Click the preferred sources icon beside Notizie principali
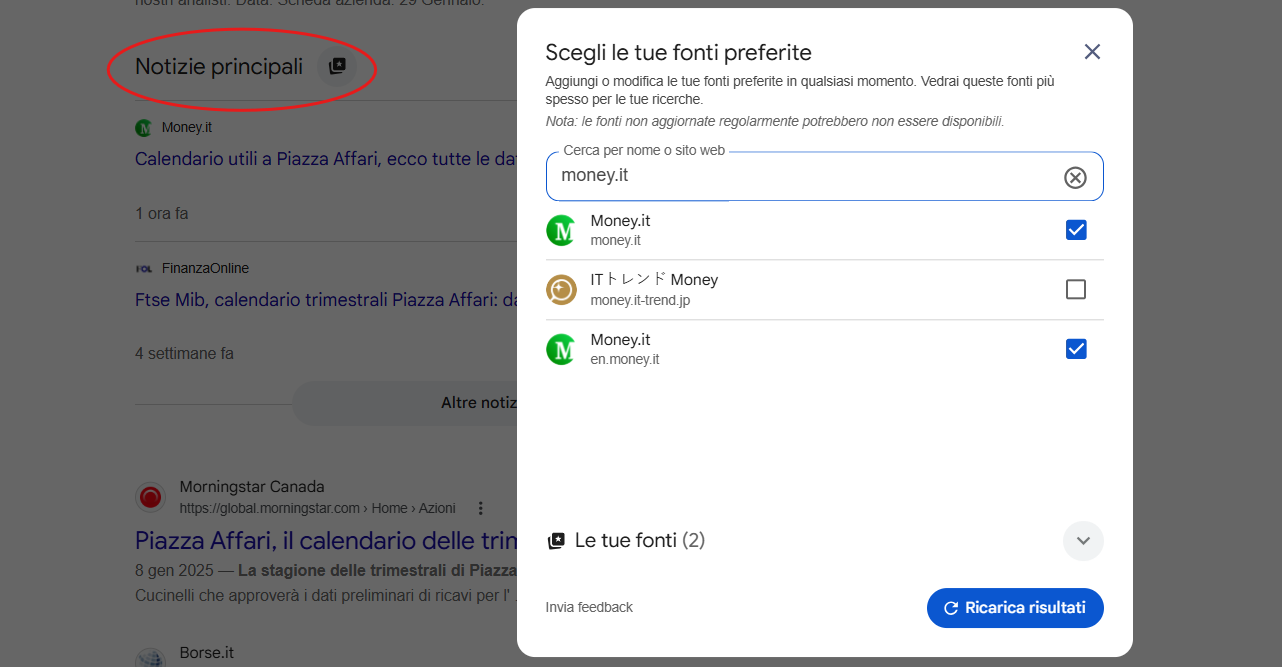1282x667 pixels. (337, 66)
